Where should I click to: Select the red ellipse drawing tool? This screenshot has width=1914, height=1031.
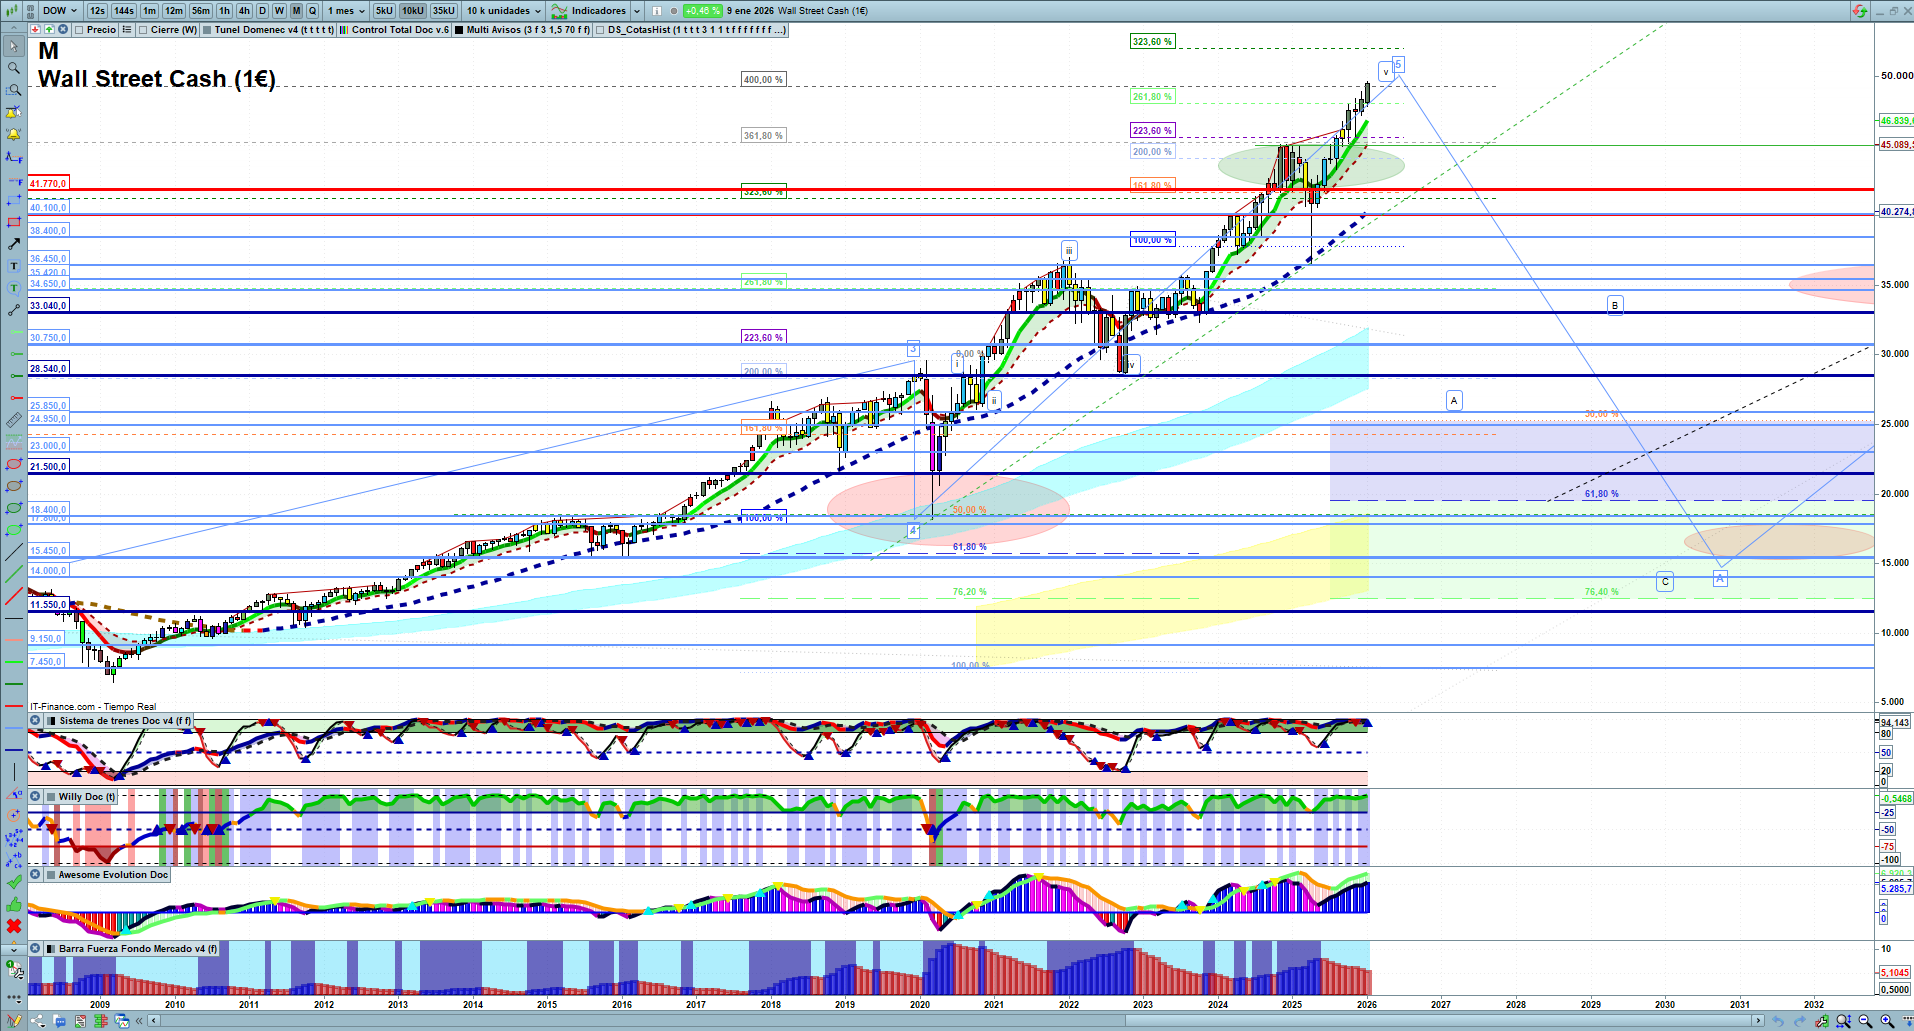coord(13,464)
